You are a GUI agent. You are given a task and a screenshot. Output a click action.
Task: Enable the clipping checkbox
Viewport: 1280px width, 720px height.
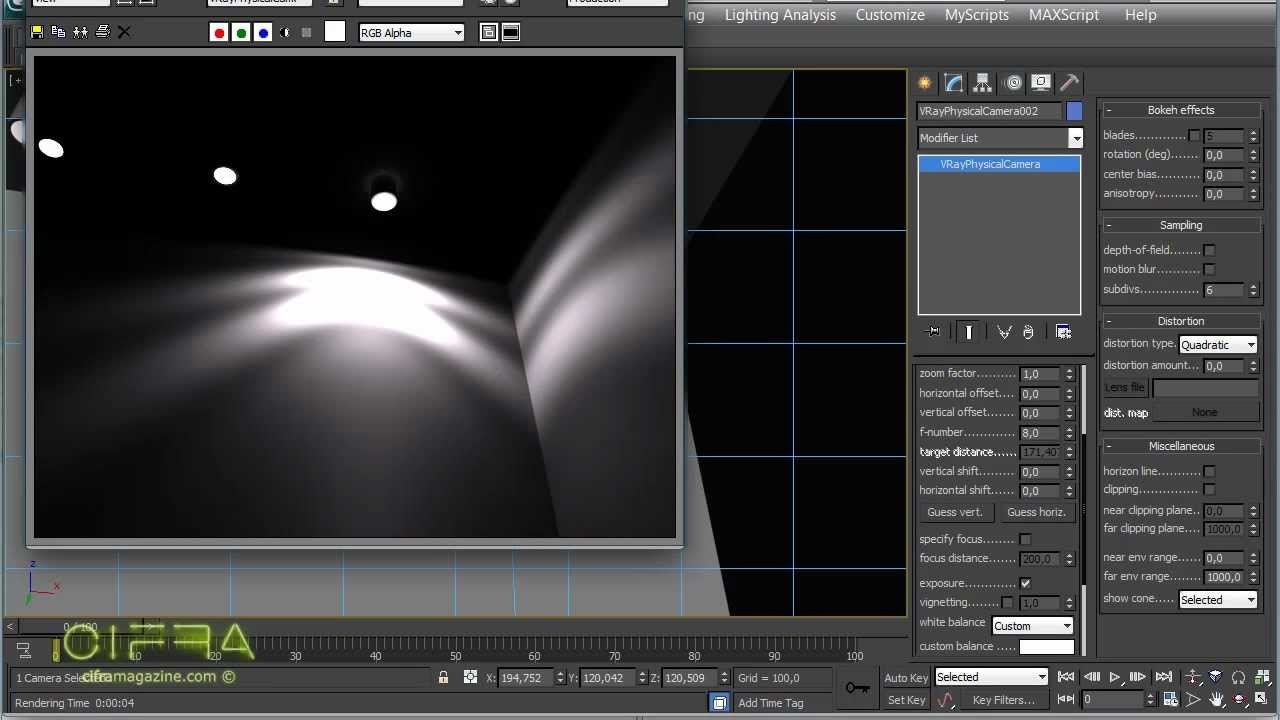pyautogui.click(x=1209, y=490)
